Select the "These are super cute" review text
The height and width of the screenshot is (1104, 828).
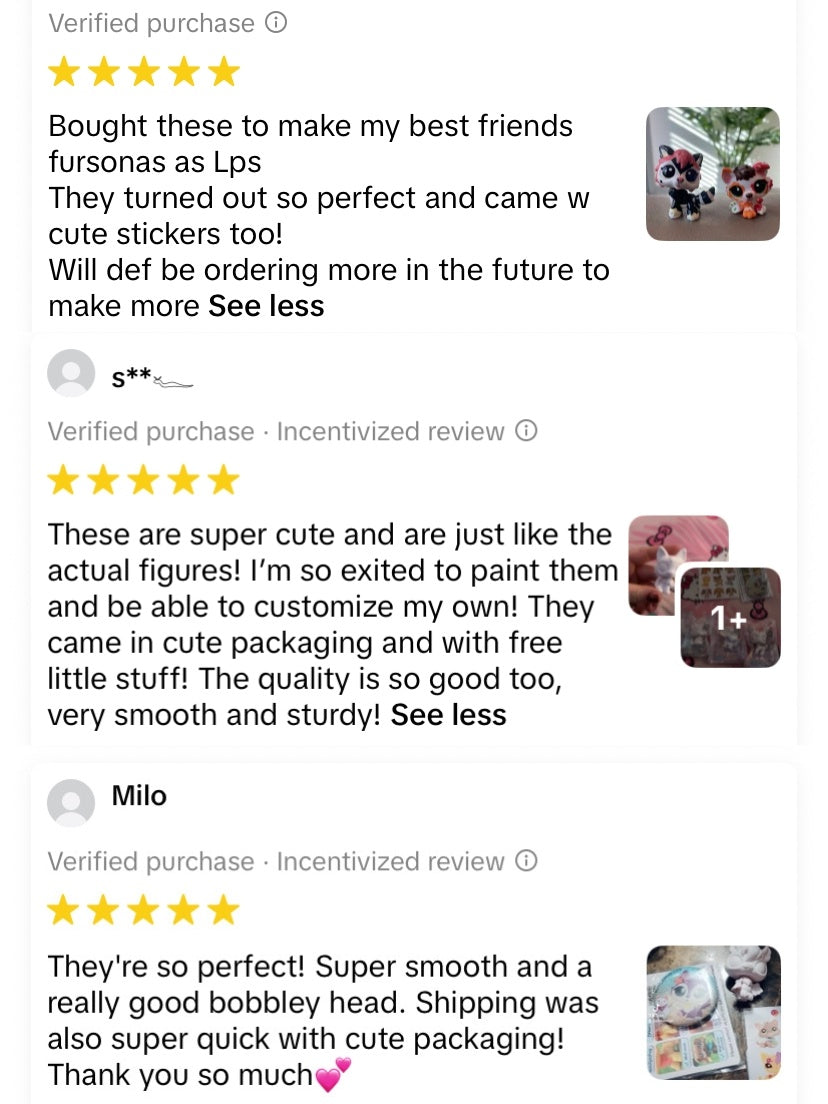(330, 625)
